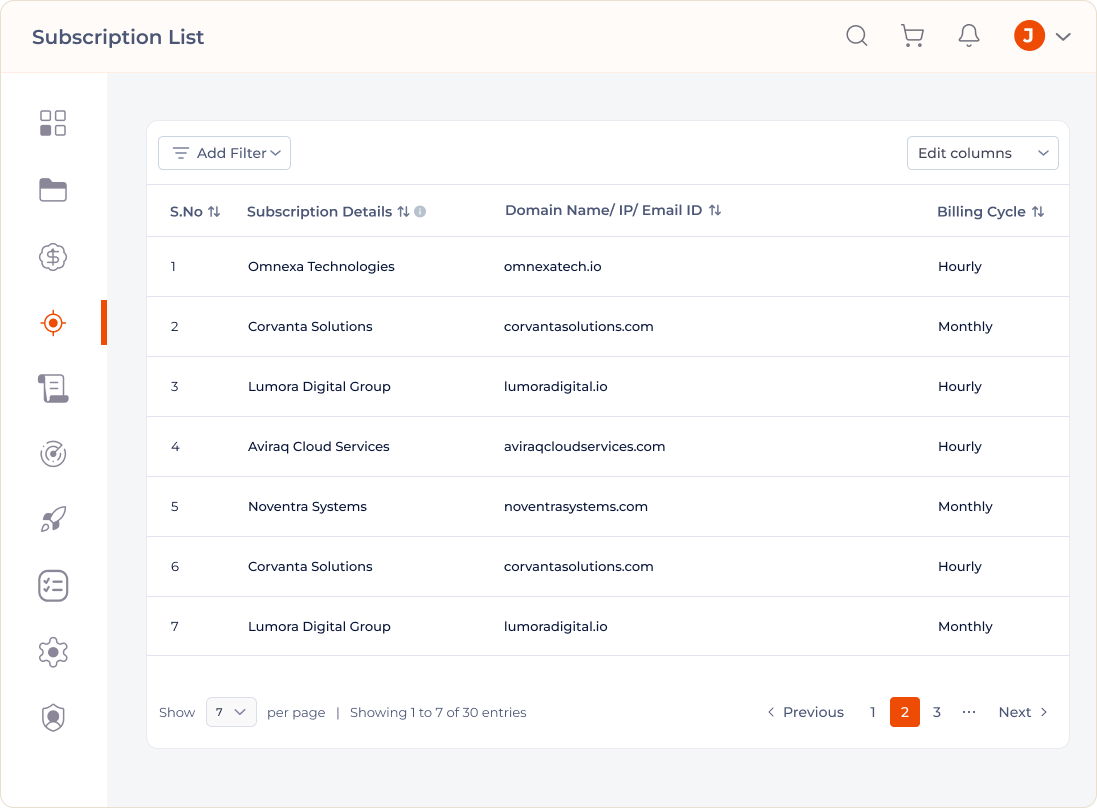Select the orange target icon in the sidebar
The height and width of the screenshot is (808, 1097).
coord(53,323)
